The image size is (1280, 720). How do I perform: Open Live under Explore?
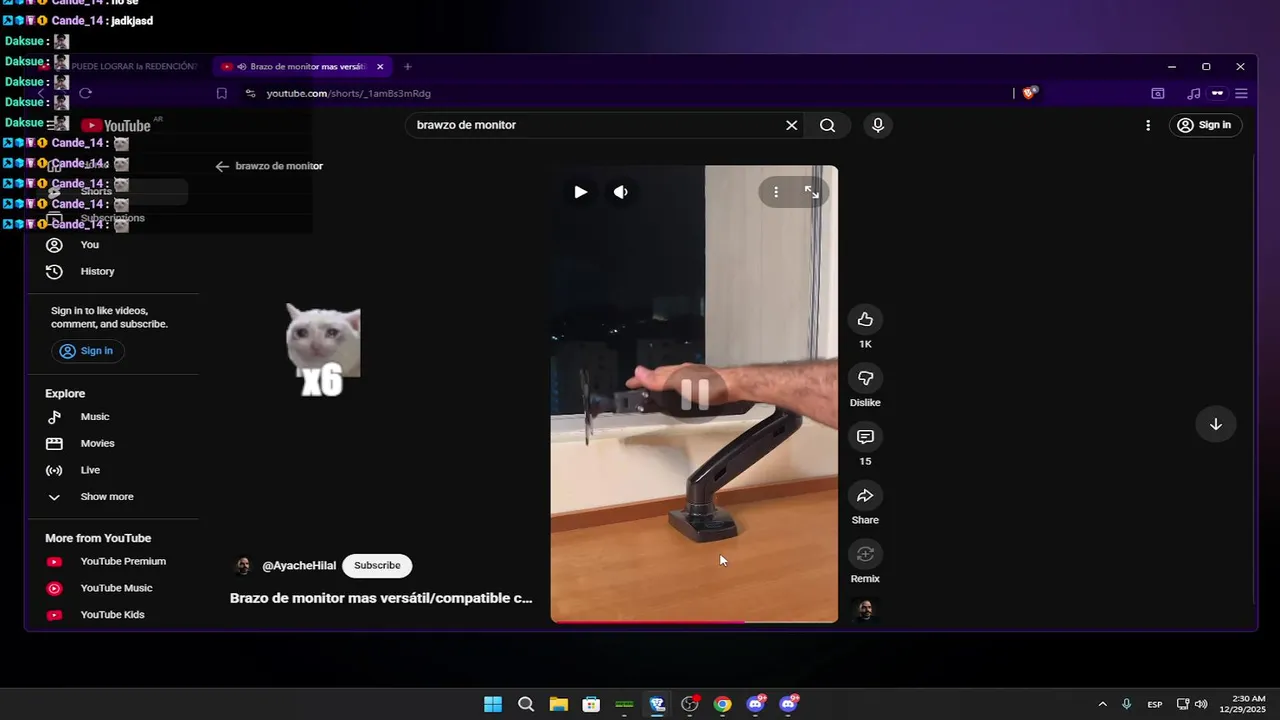pyautogui.click(x=90, y=470)
